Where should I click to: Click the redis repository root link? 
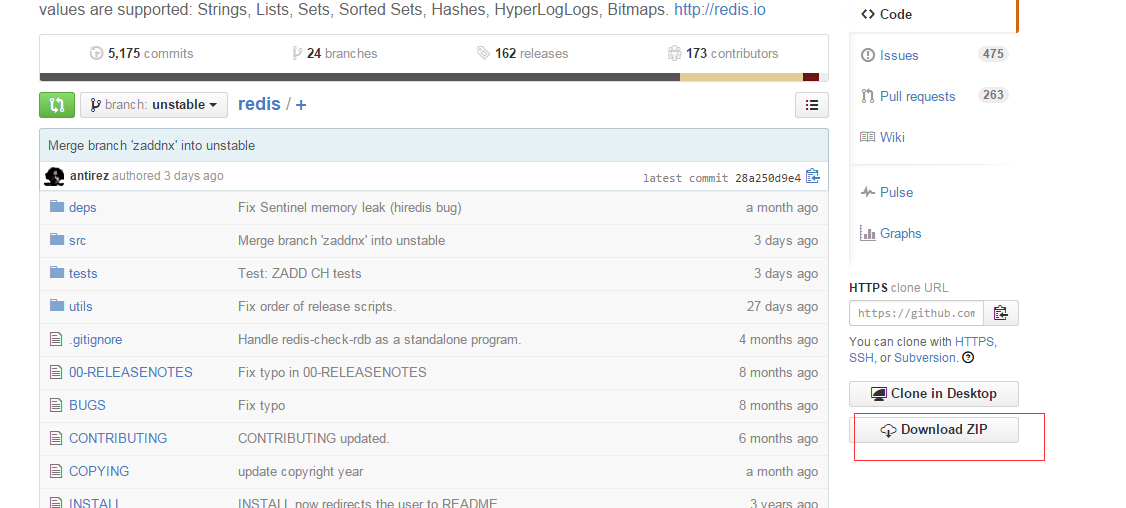(259, 104)
